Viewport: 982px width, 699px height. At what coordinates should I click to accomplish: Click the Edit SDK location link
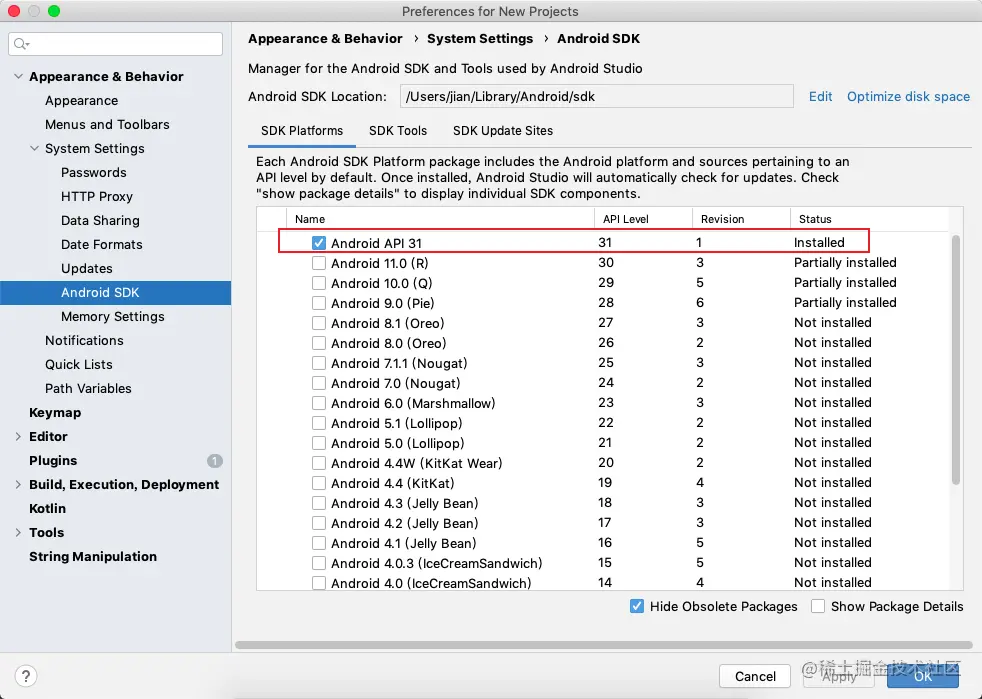(820, 96)
